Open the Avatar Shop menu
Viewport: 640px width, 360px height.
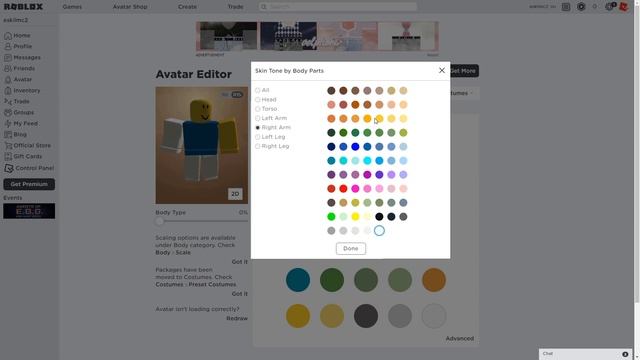point(130,7)
